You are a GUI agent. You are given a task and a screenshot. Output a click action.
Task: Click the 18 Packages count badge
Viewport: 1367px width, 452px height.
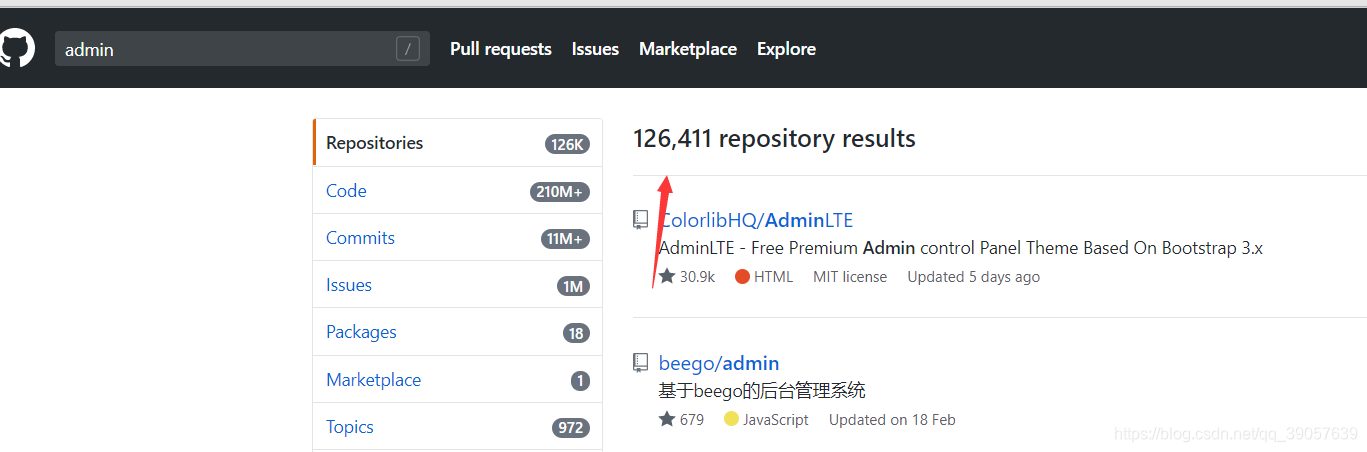pos(576,333)
